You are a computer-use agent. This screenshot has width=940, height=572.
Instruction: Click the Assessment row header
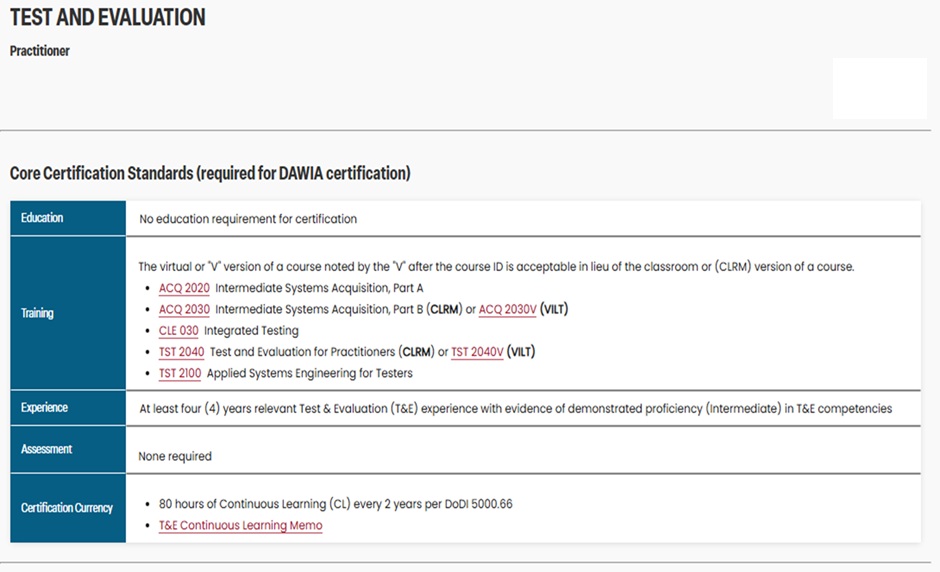point(68,449)
